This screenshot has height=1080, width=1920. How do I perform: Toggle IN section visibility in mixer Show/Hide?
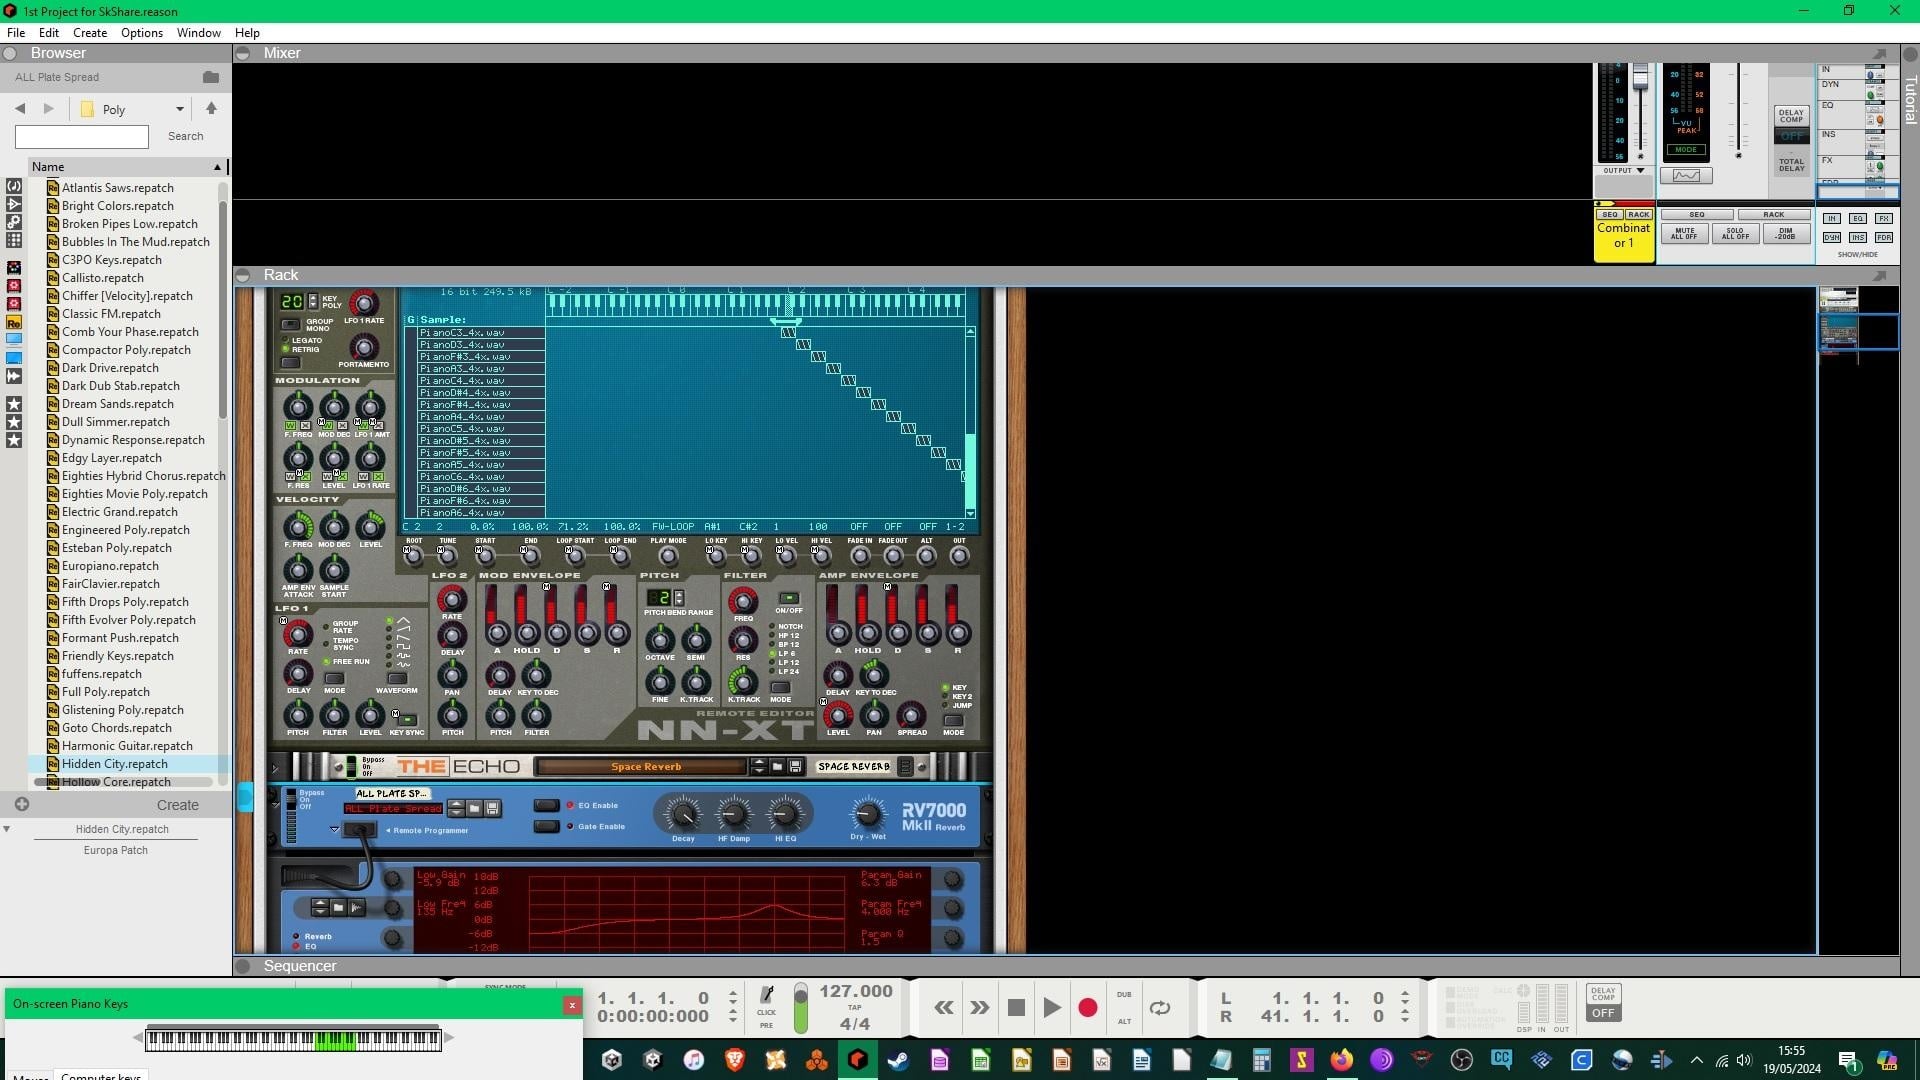1832,218
